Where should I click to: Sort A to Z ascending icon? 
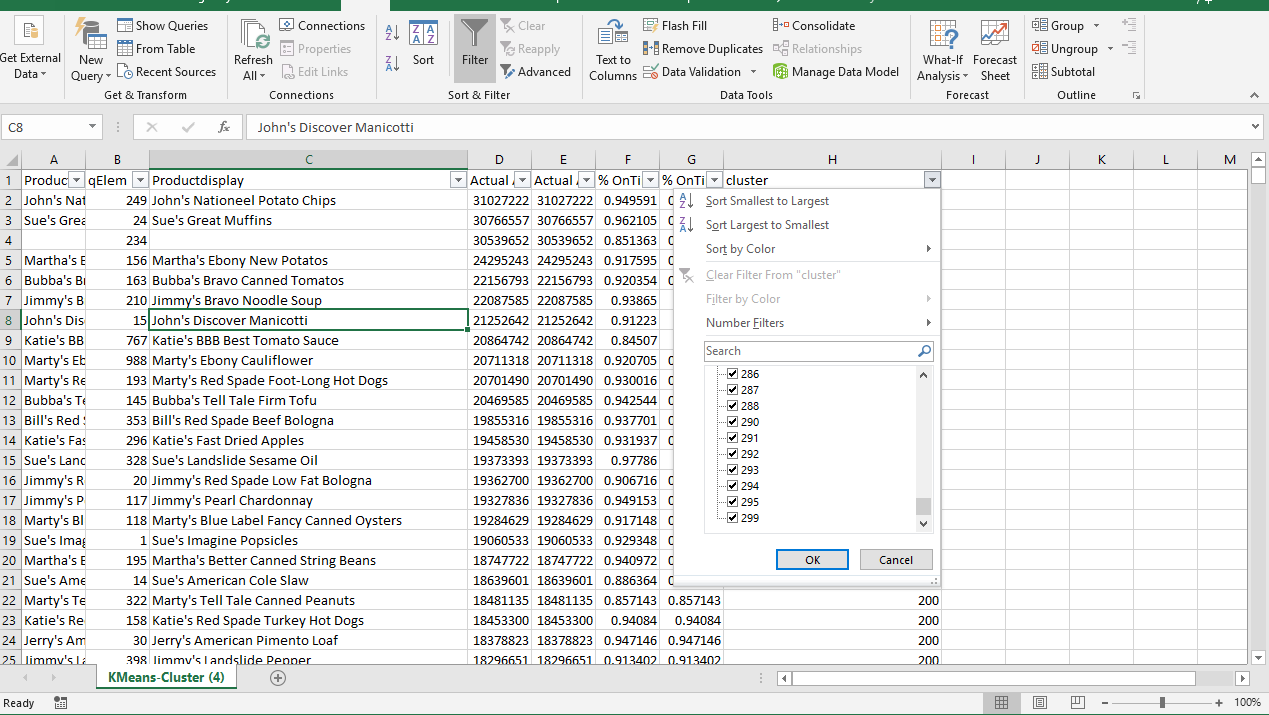393,34
